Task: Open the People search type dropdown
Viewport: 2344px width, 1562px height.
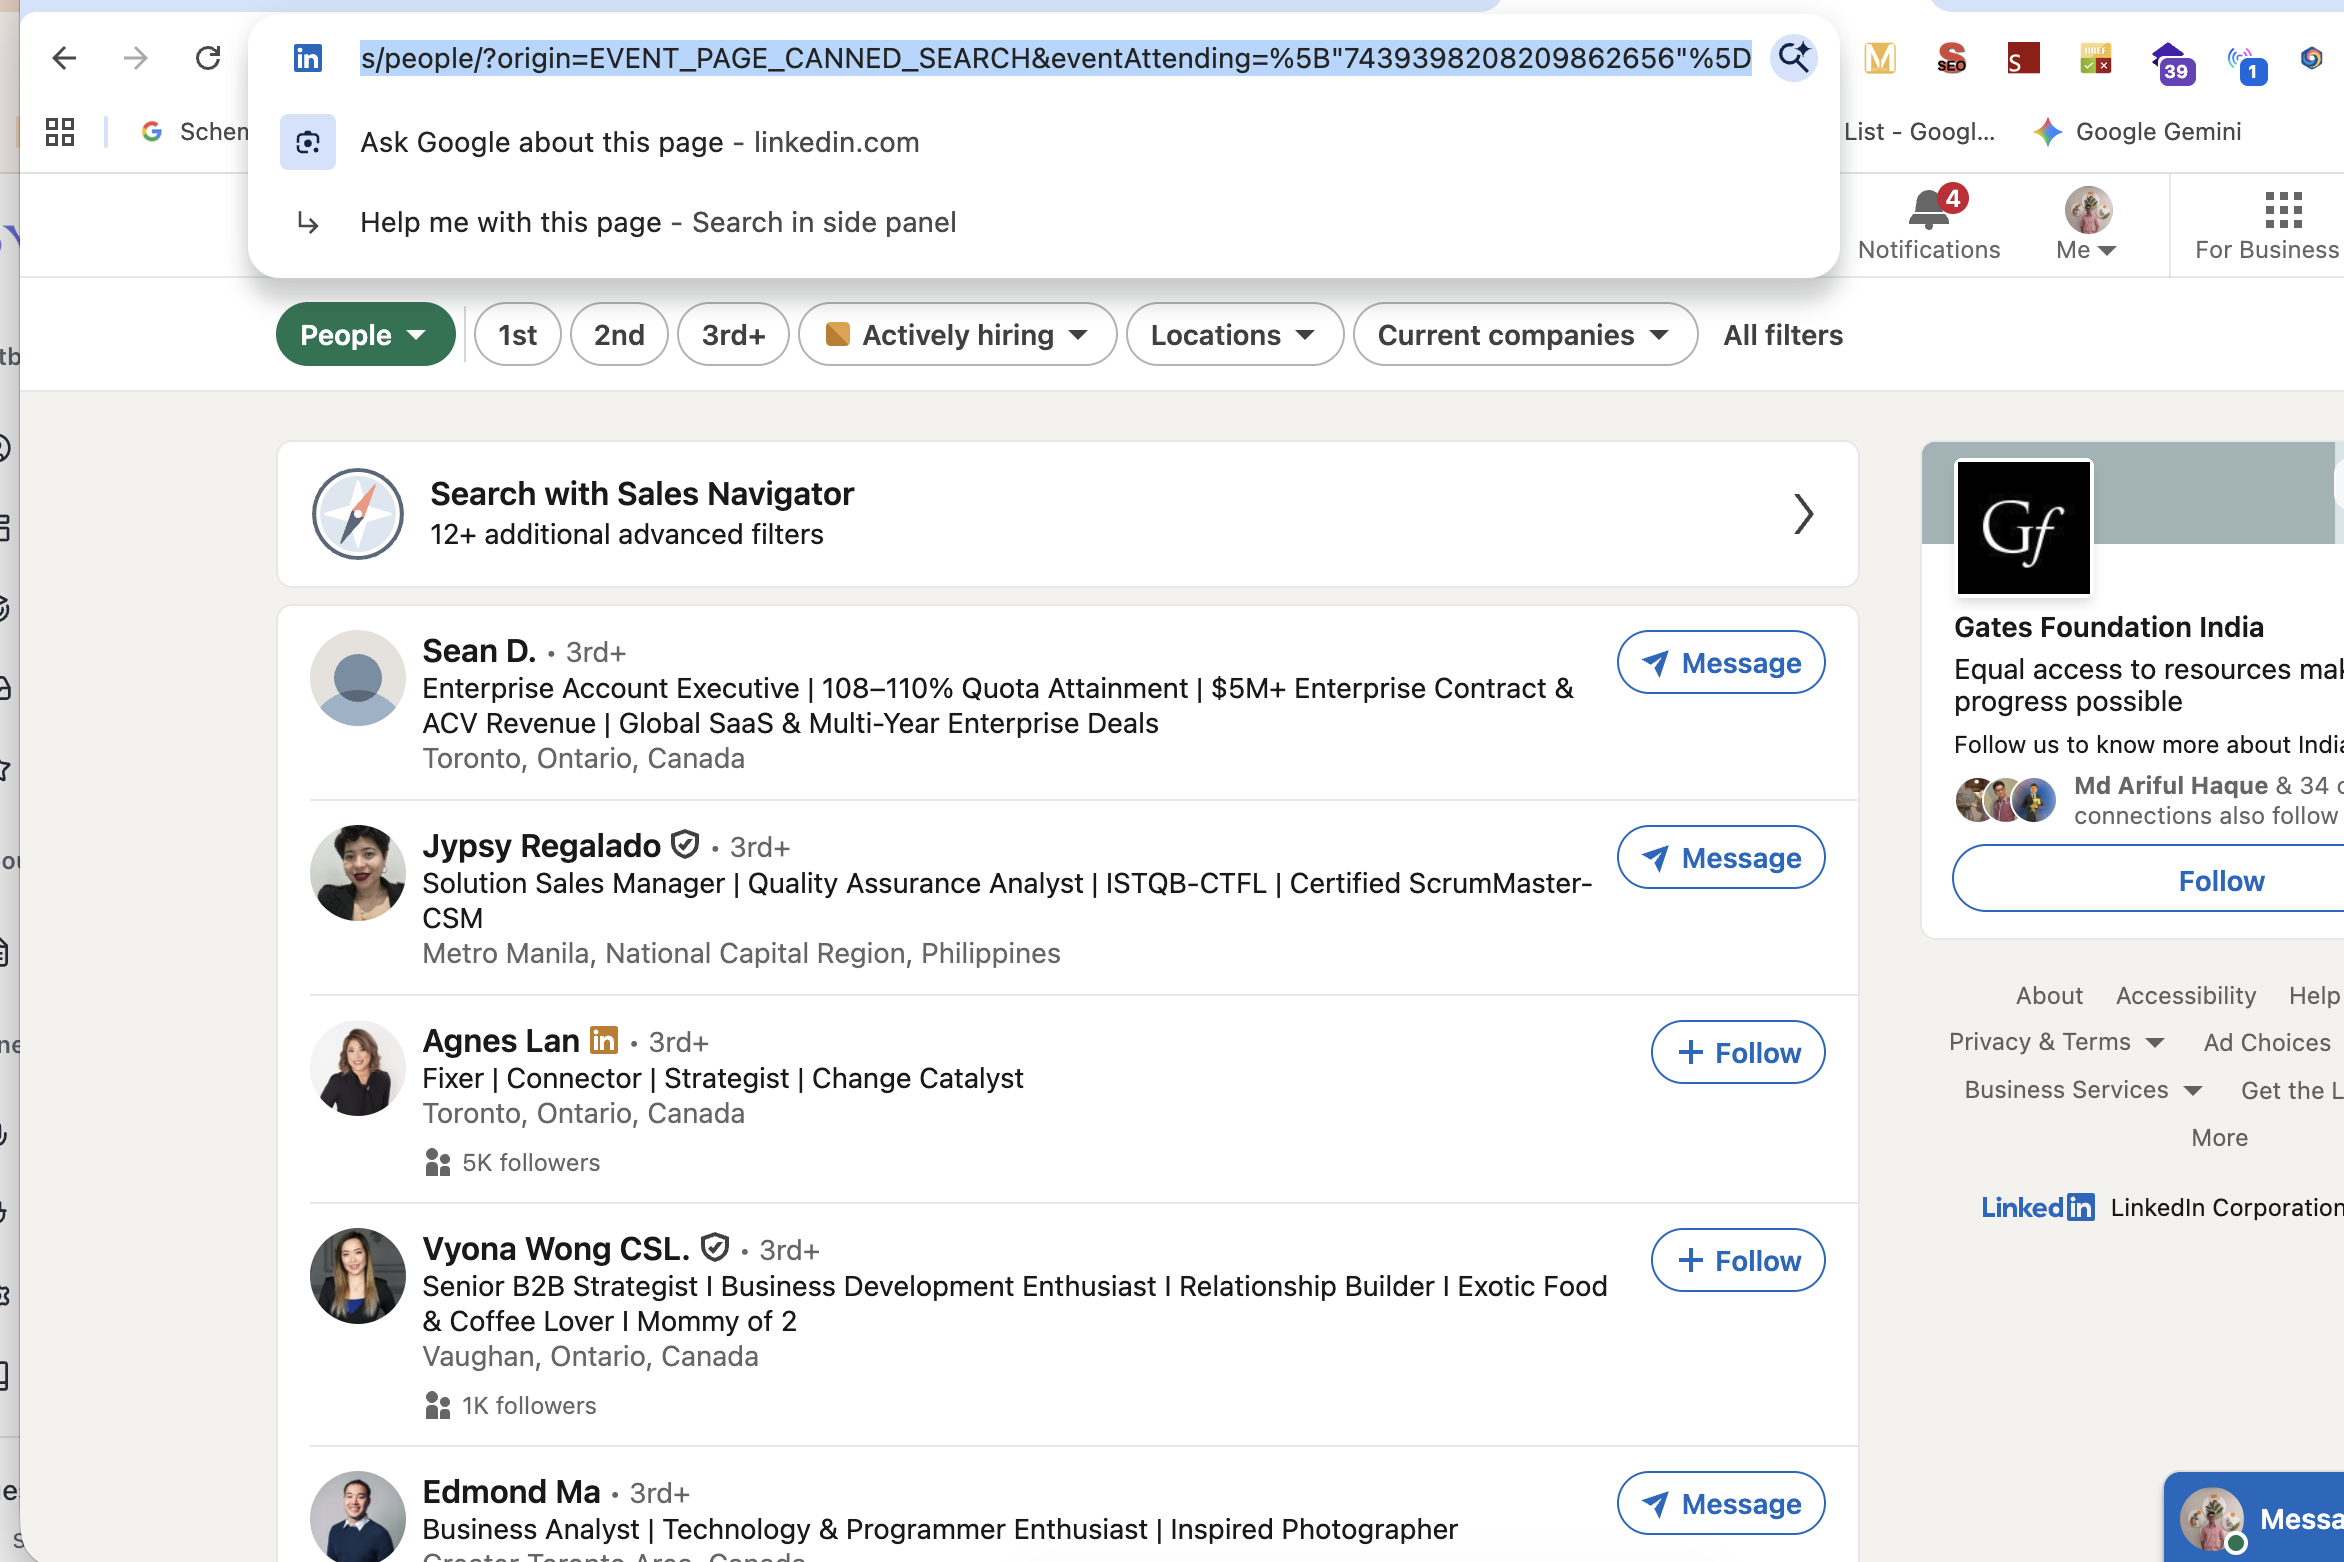Action: [x=365, y=335]
